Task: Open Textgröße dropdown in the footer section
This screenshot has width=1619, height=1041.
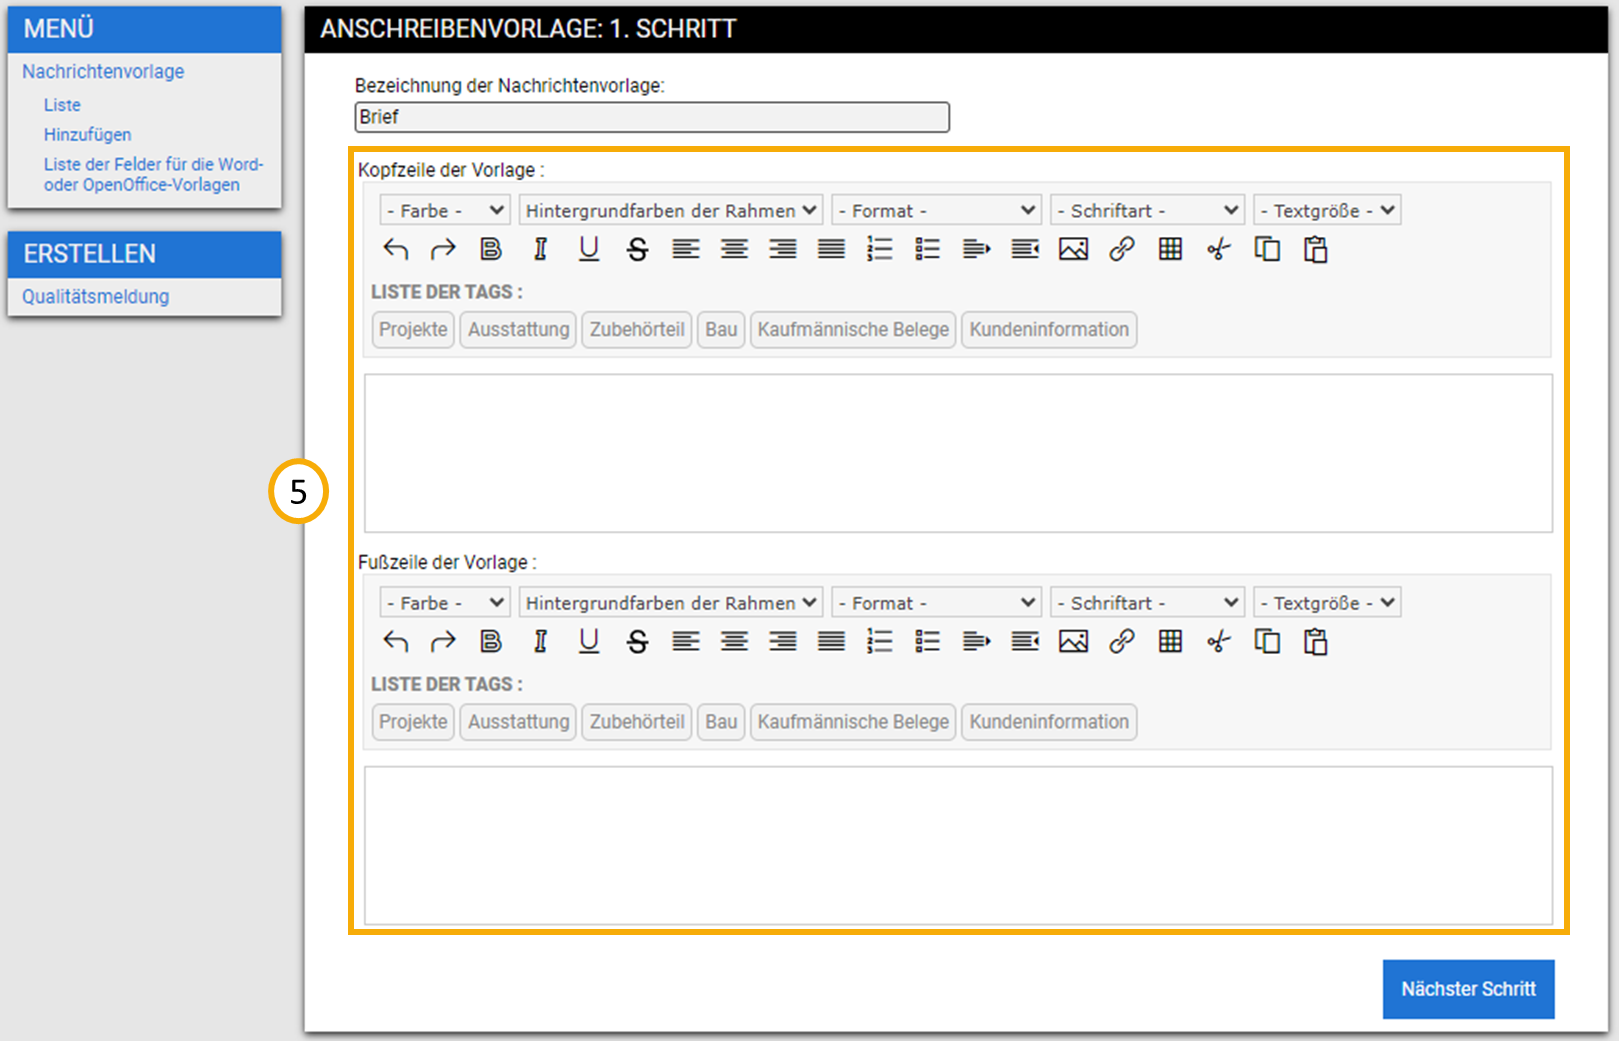Action: point(1326,603)
